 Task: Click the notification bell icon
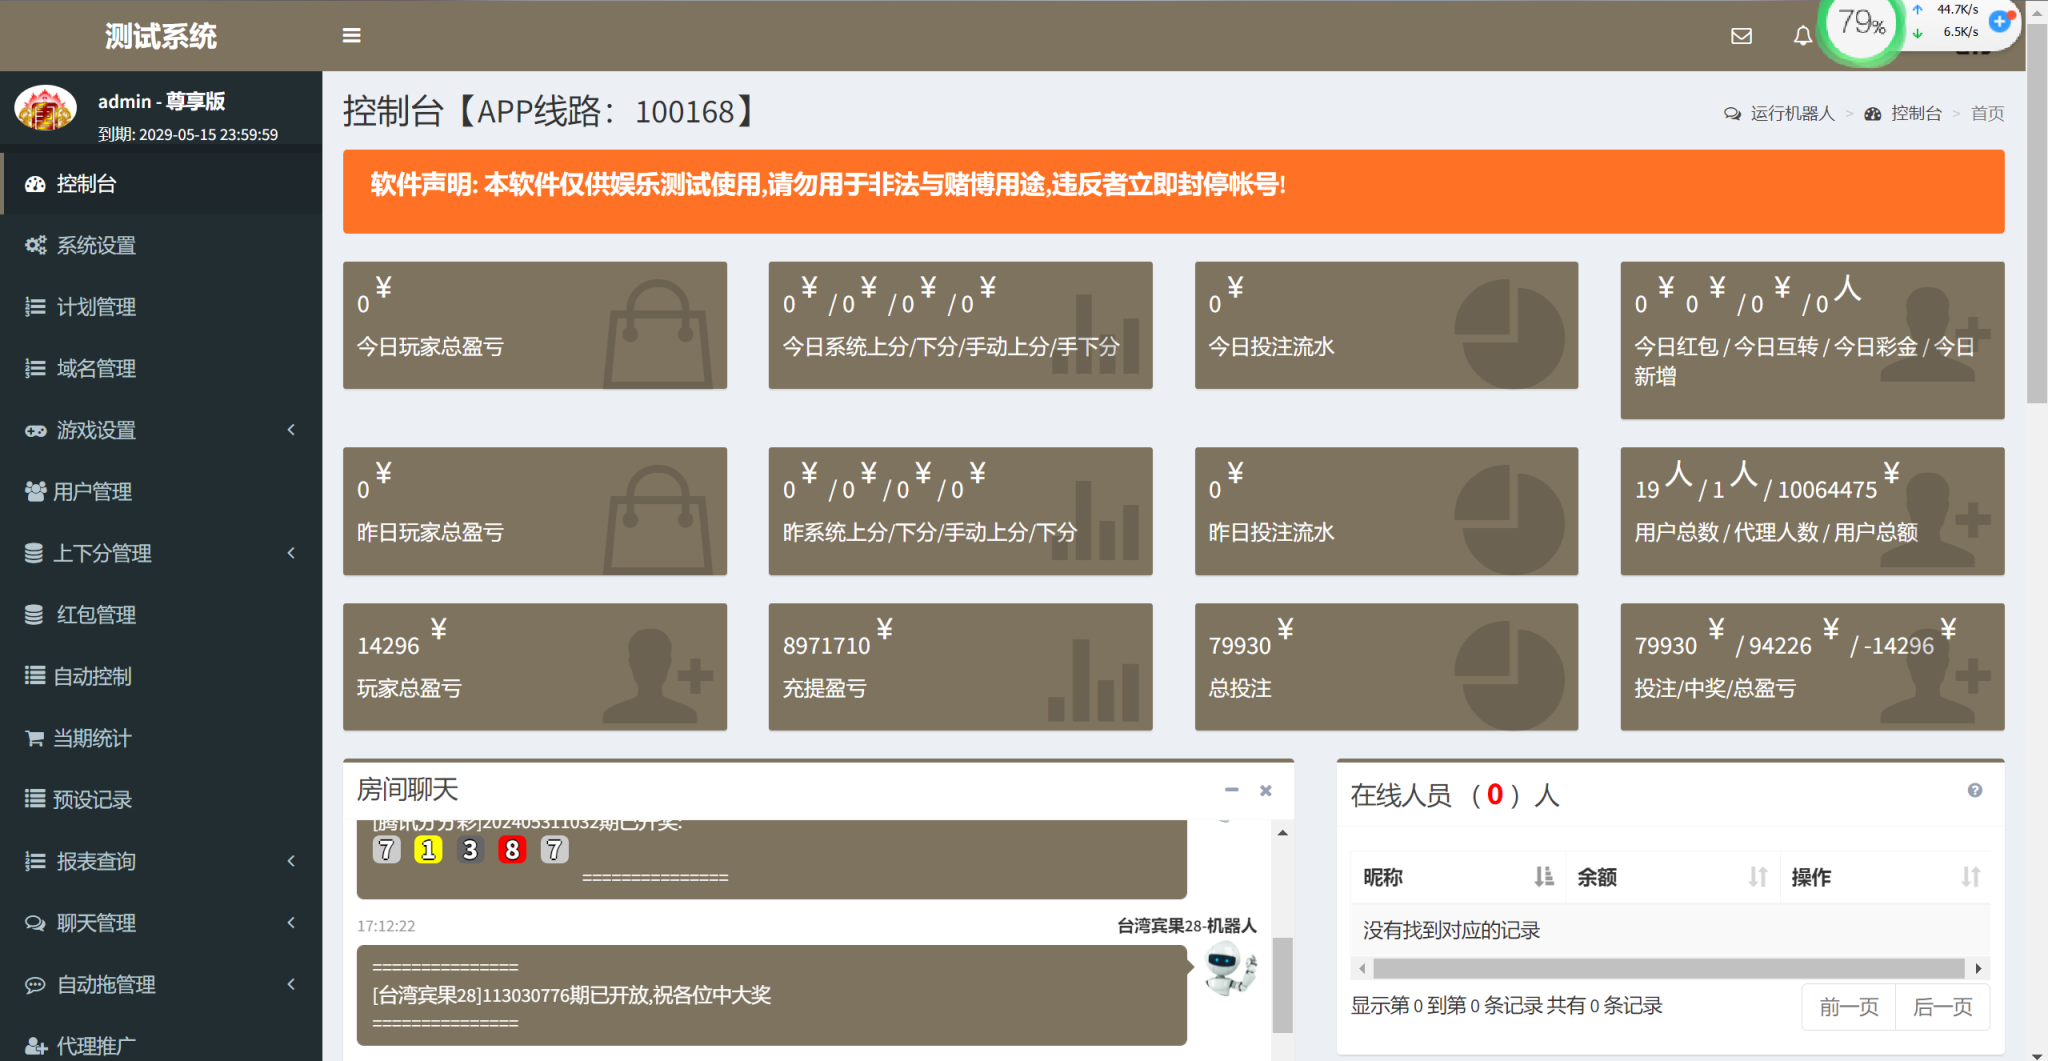tap(1802, 36)
